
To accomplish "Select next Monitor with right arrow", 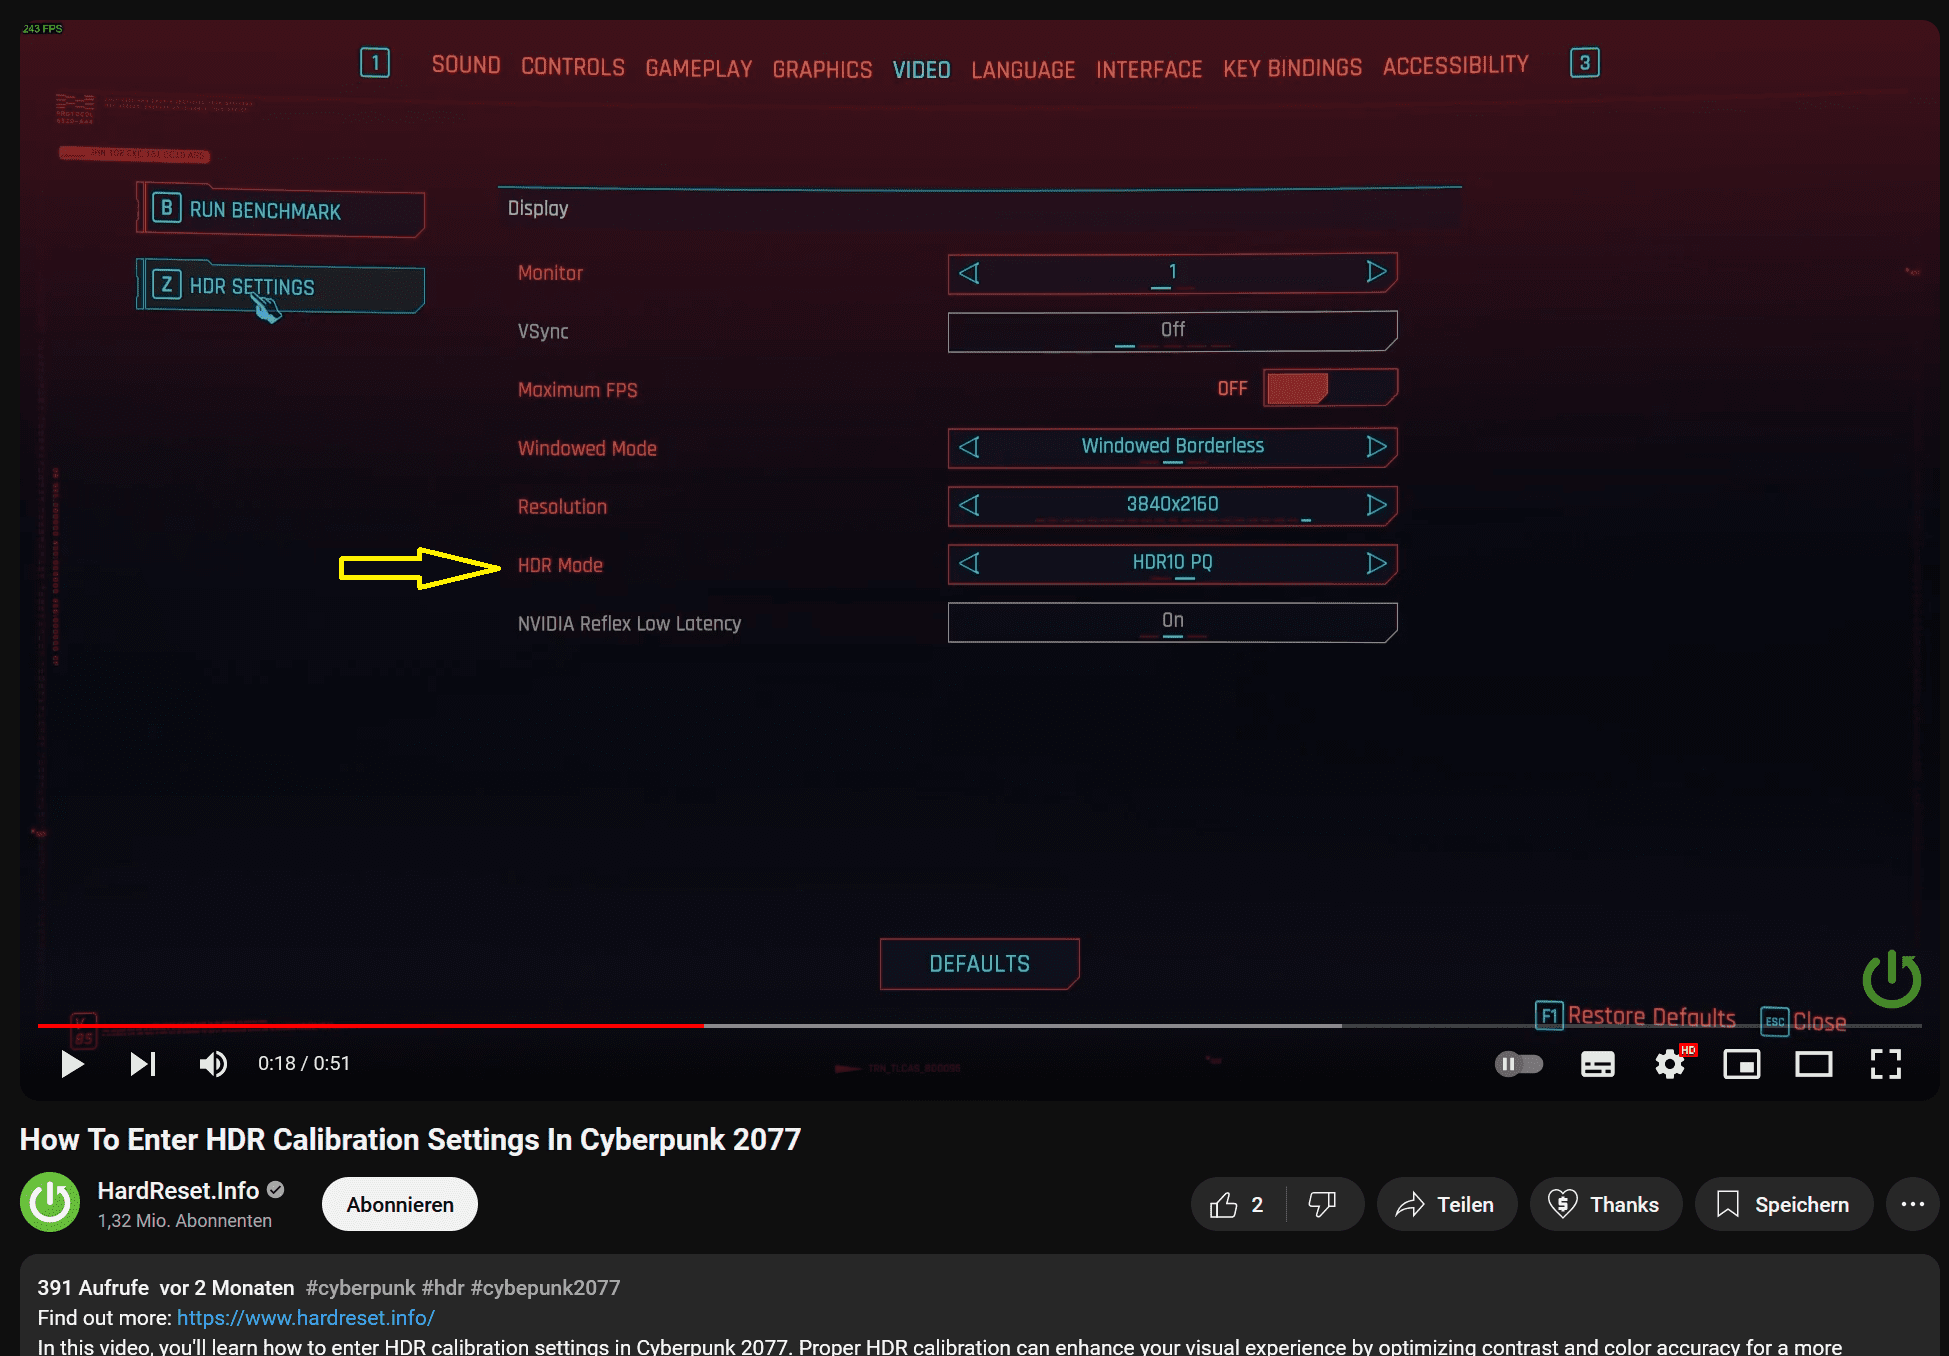I will pos(1376,272).
